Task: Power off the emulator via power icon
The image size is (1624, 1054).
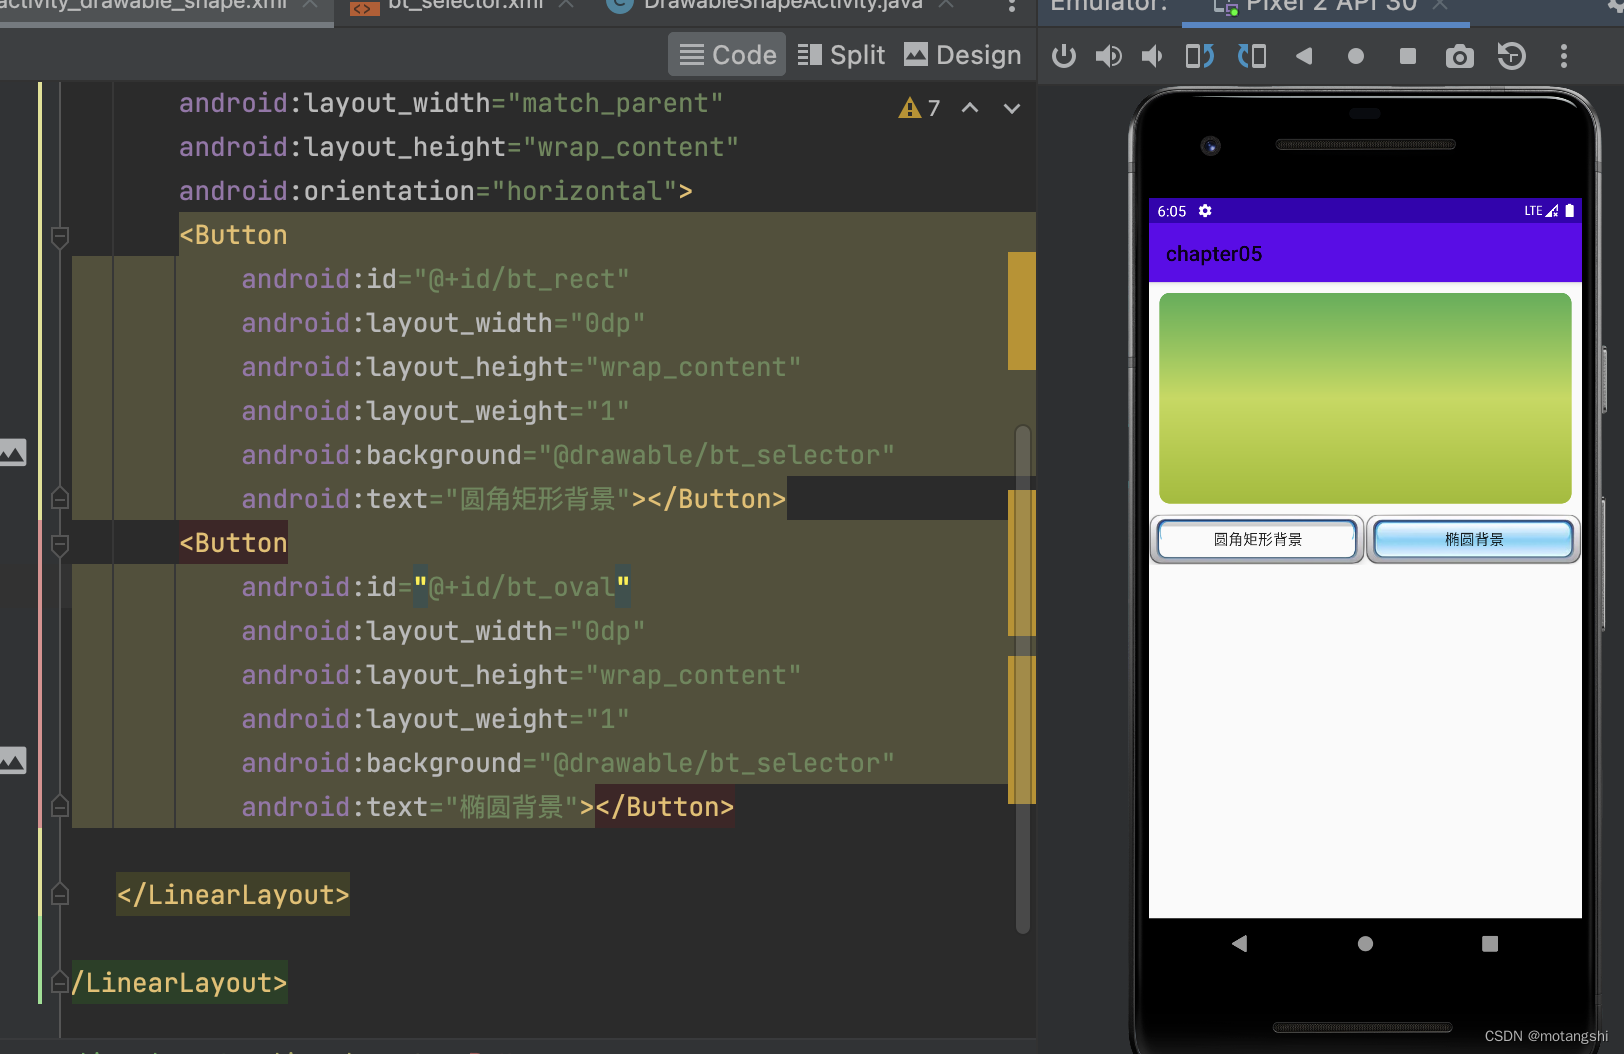Action: (1063, 56)
